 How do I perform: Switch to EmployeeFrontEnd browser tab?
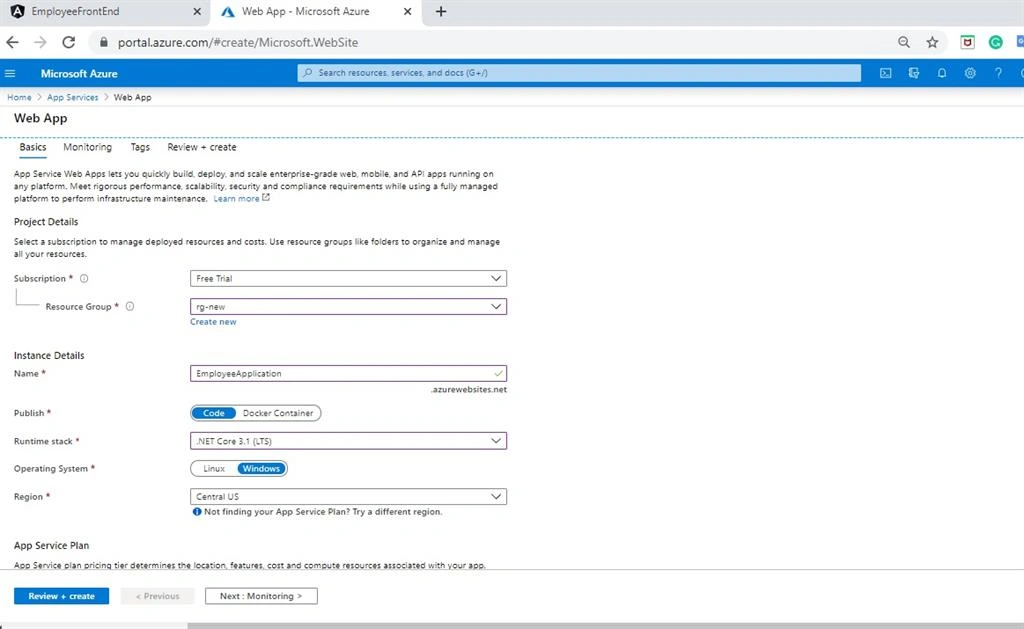point(104,12)
